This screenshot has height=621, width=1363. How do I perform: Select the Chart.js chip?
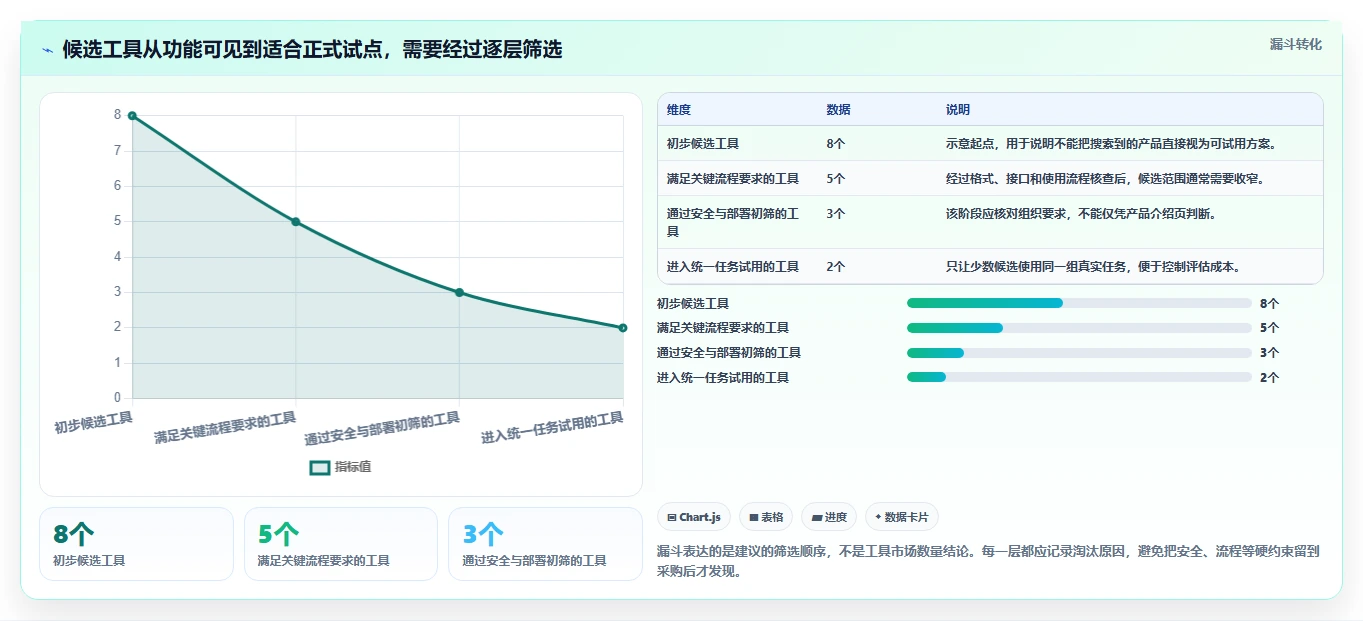click(694, 517)
